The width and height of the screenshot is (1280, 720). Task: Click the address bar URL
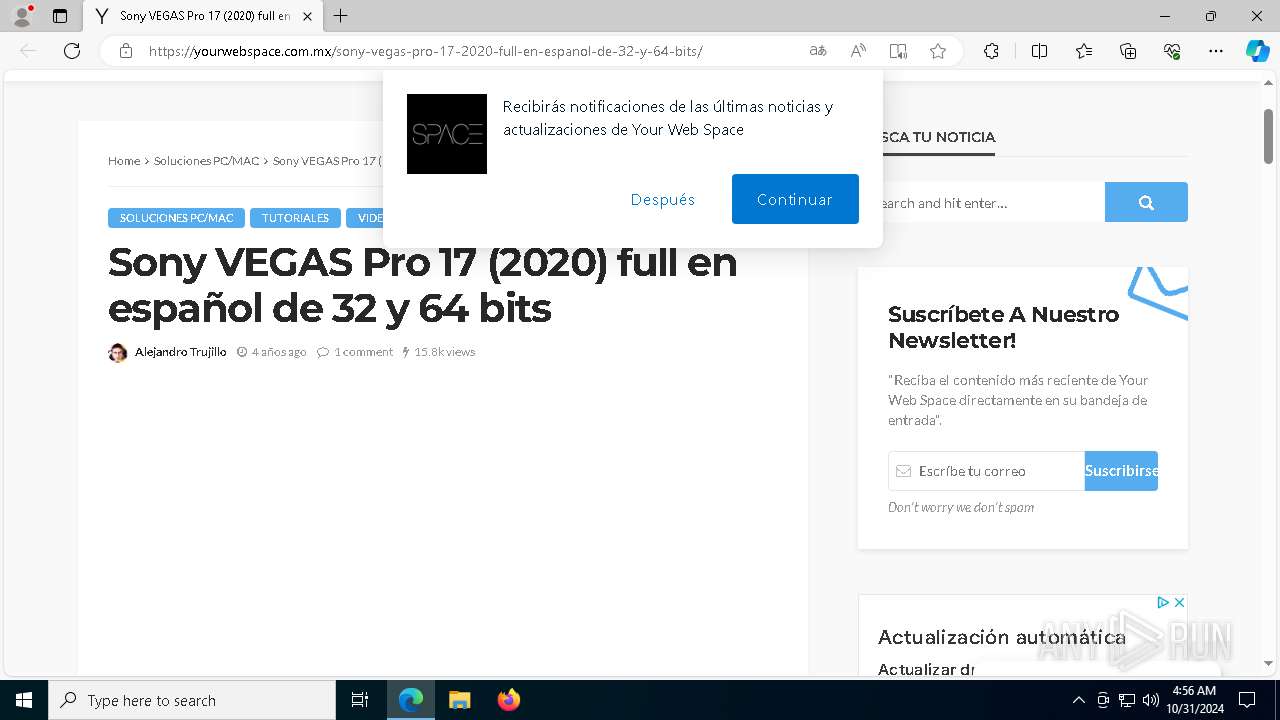(425, 51)
